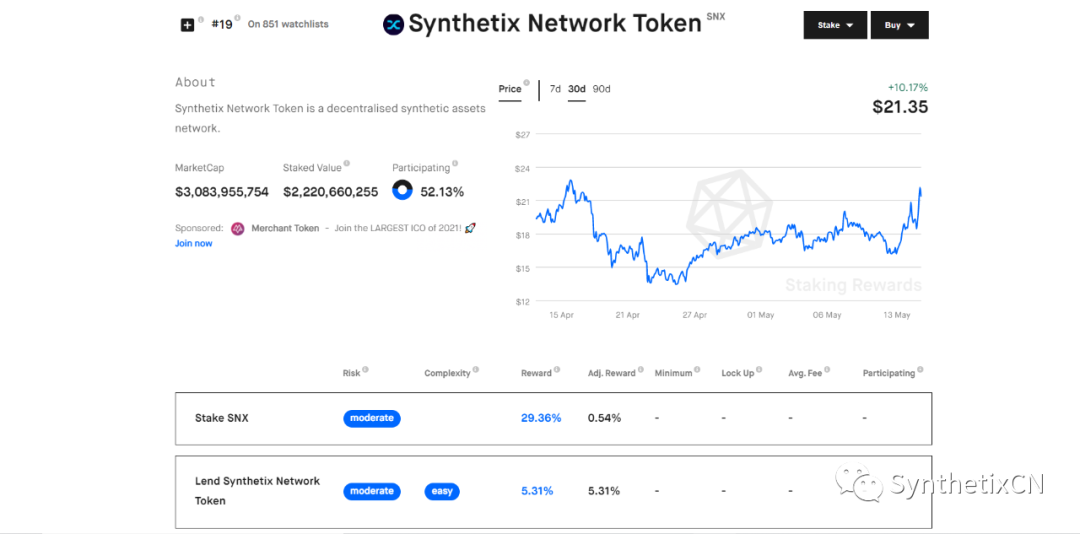1080x534 pixels.
Task: Click the Synthetix logo icon beside title
Action: point(394,24)
